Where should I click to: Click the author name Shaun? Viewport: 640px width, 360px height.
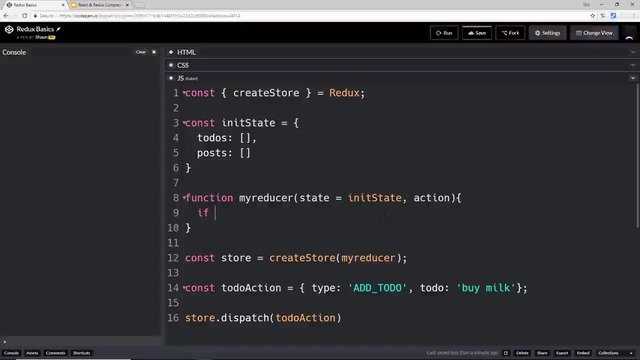tap(41, 37)
